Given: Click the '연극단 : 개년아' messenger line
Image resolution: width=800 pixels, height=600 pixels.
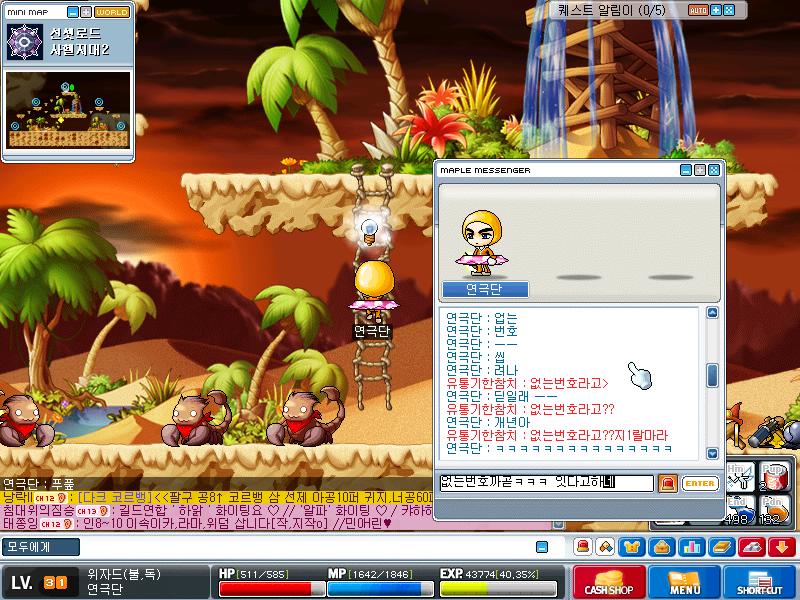Looking at the screenshot, I should click(x=488, y=422).
